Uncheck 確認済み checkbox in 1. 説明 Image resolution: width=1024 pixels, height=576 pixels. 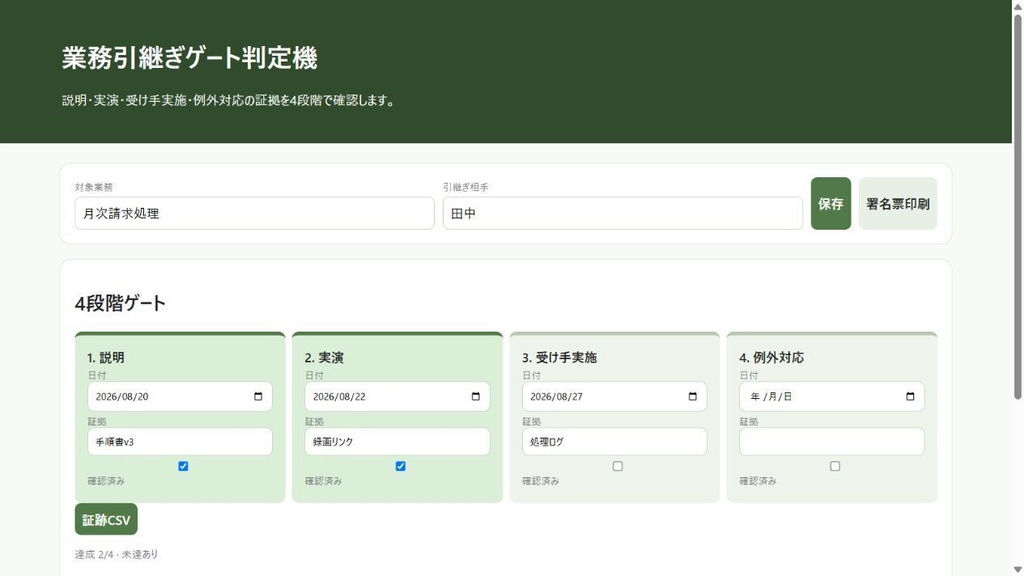point(183,466)
